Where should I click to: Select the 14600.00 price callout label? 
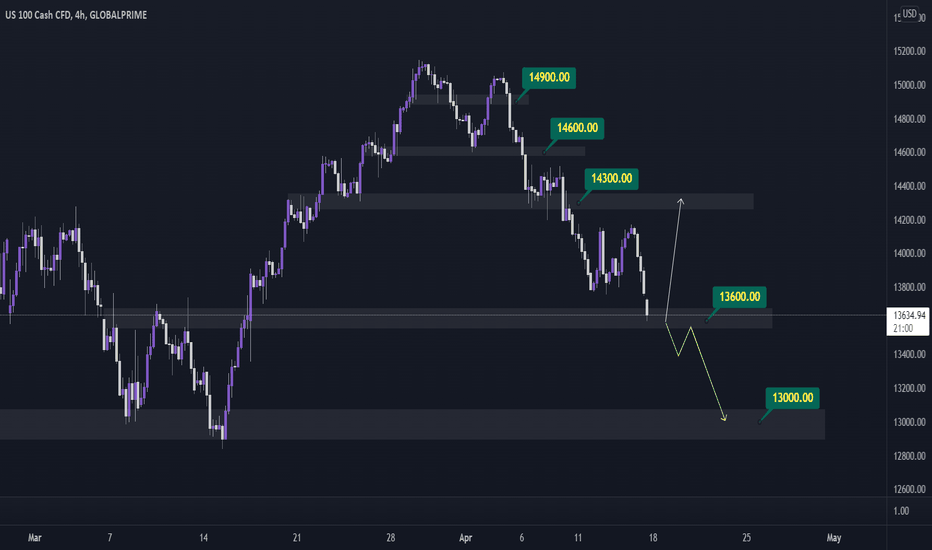pyautogui.click(x=577, y=128)
